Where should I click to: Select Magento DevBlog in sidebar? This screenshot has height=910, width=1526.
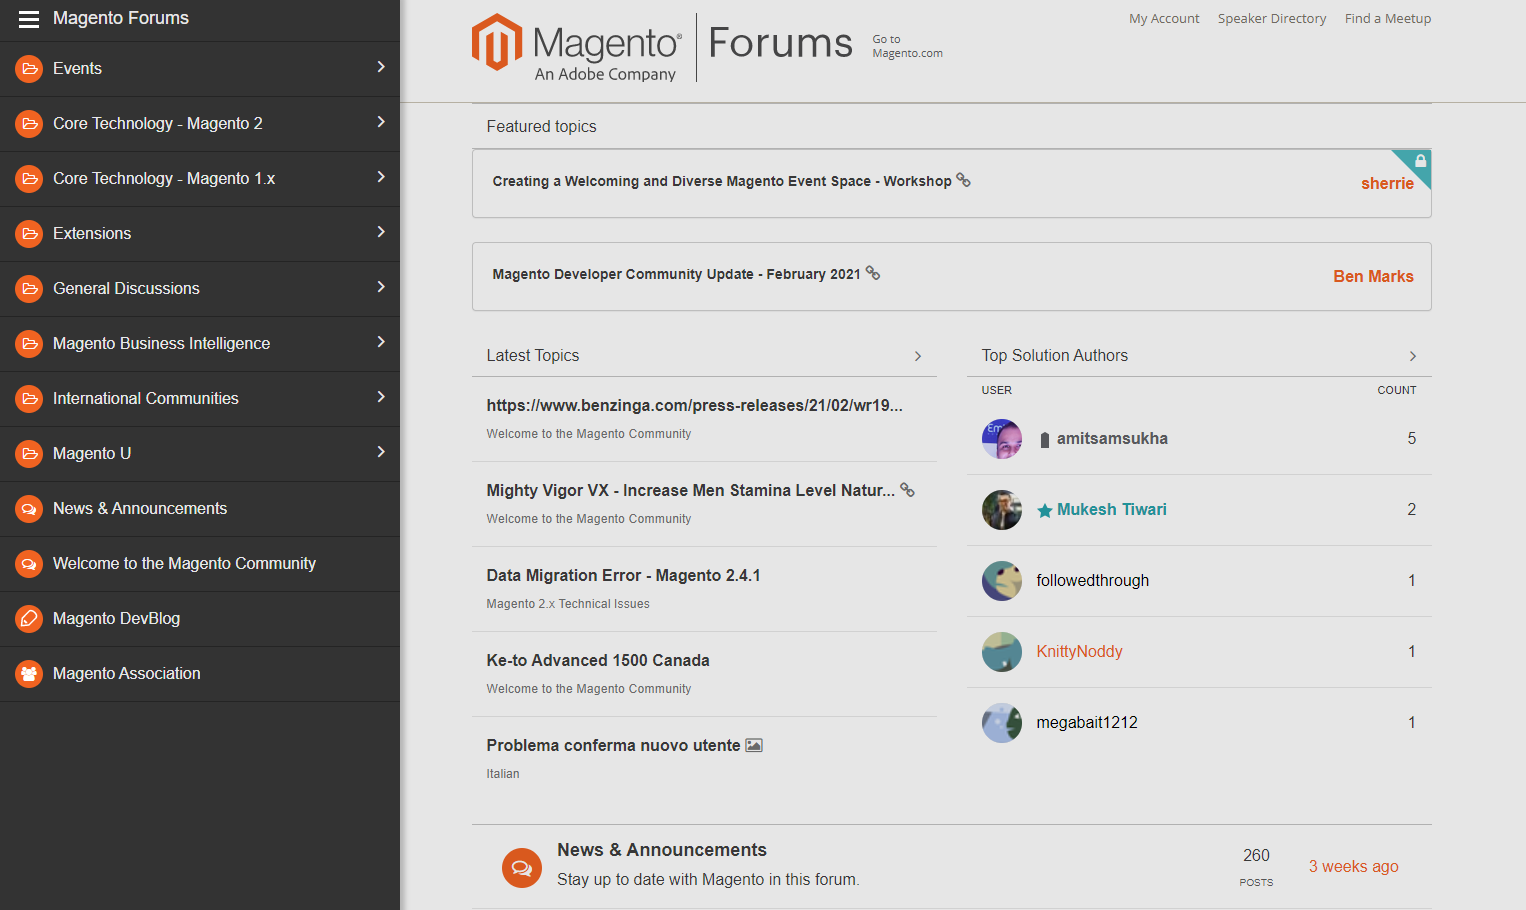click(x=117, y=619)
